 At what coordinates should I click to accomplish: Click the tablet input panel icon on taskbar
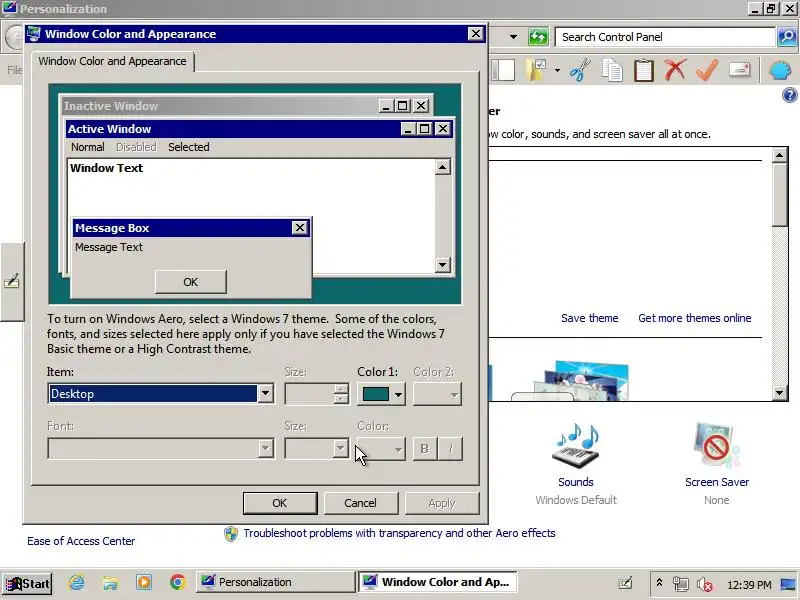pyautogui.click(x=625, y=583)
